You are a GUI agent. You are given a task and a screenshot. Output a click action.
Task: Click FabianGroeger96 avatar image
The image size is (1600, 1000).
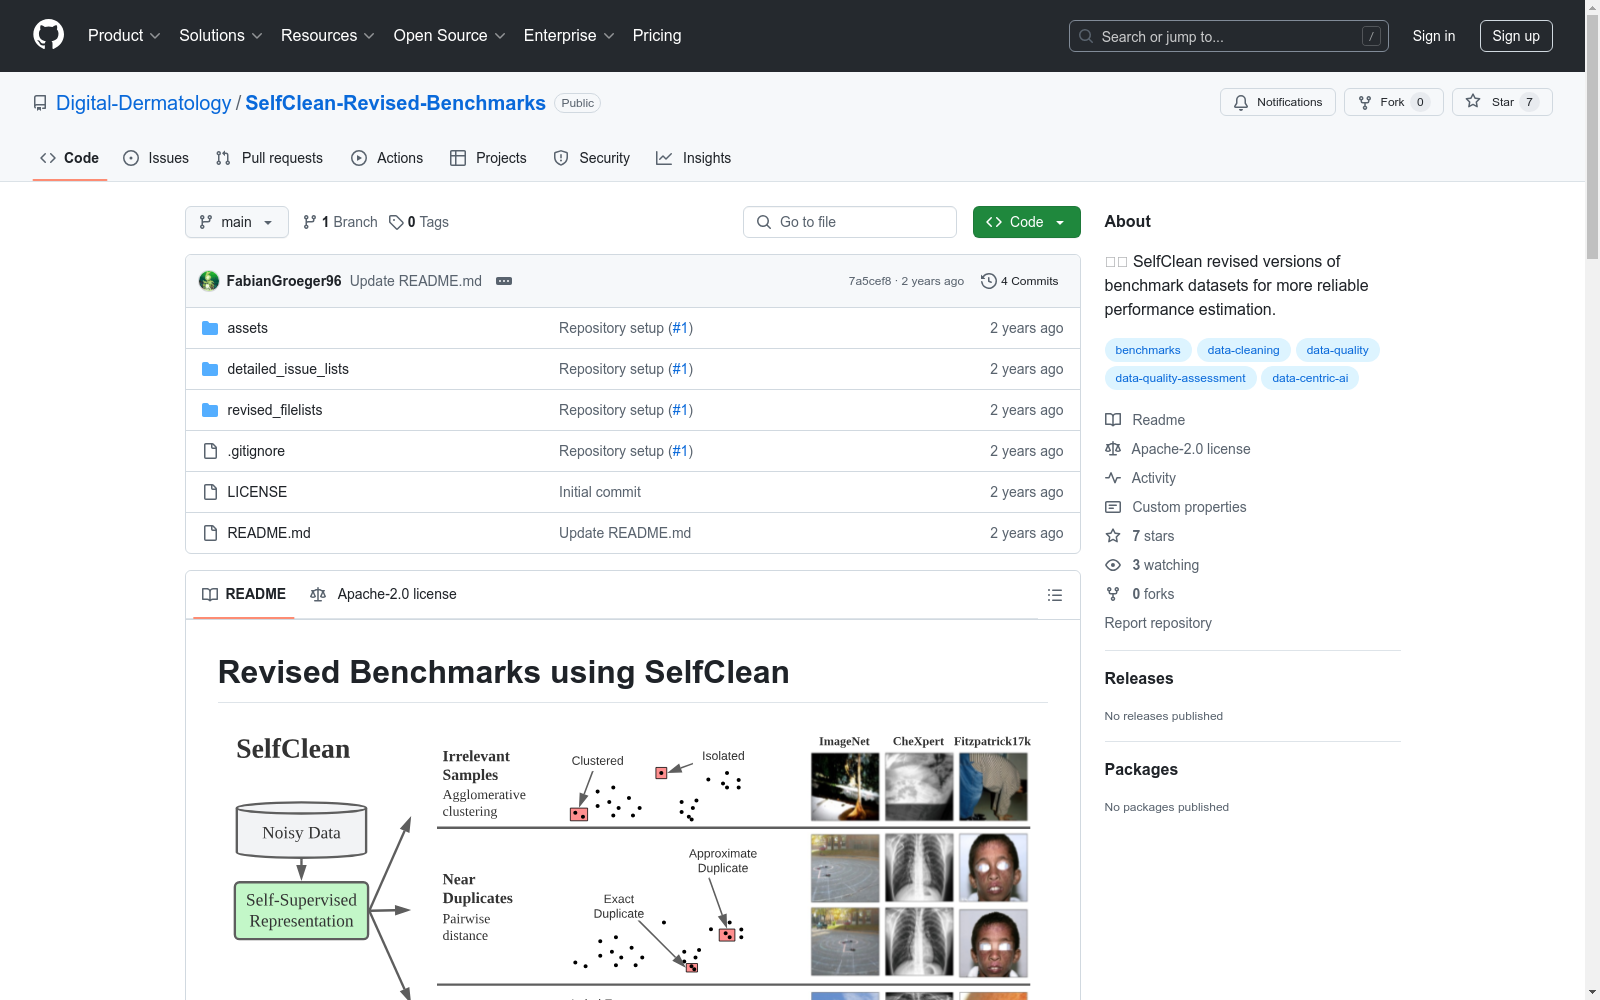click(209, 281)
